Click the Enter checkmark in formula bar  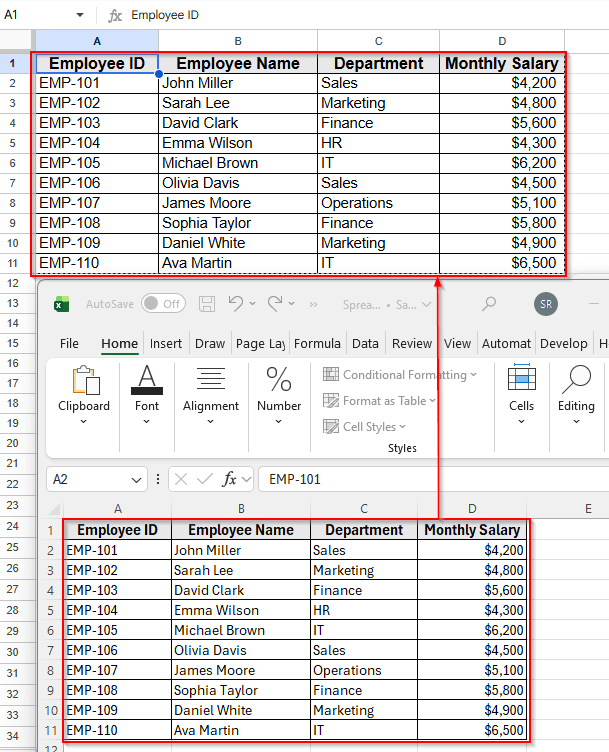coord(205,479)
